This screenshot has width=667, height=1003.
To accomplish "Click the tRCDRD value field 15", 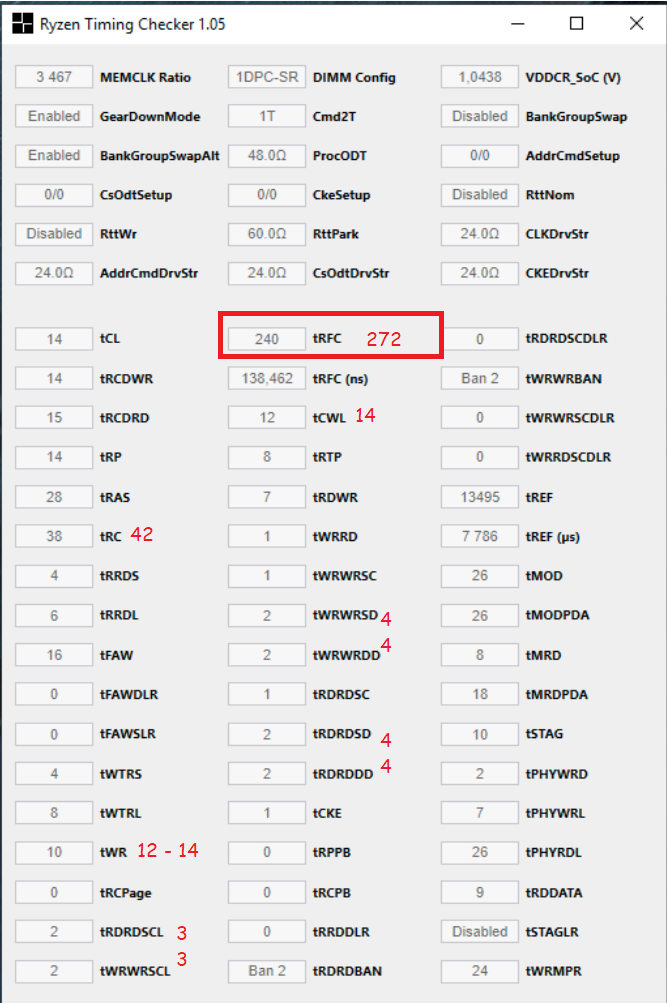I will pyautogui.click(x=54, y=418).
